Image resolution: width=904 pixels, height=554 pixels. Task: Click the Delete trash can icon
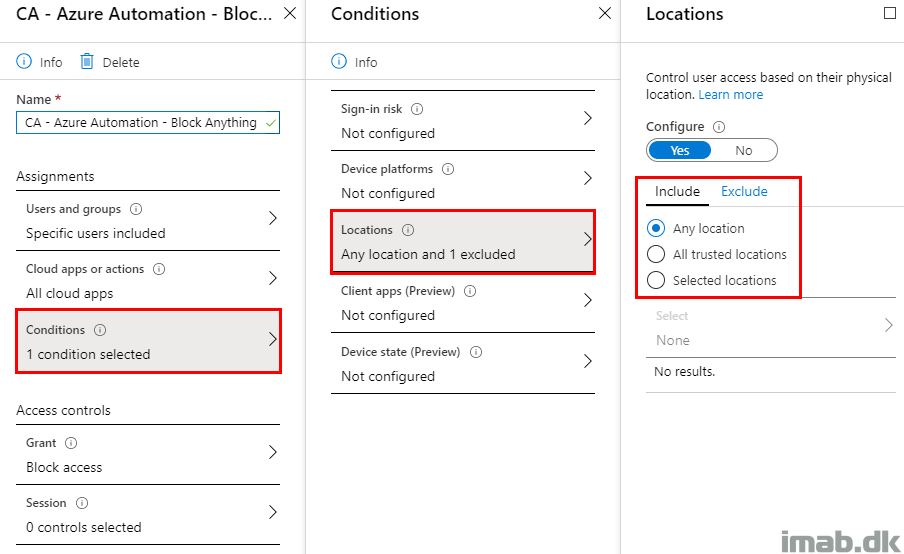tap(86, 61)
